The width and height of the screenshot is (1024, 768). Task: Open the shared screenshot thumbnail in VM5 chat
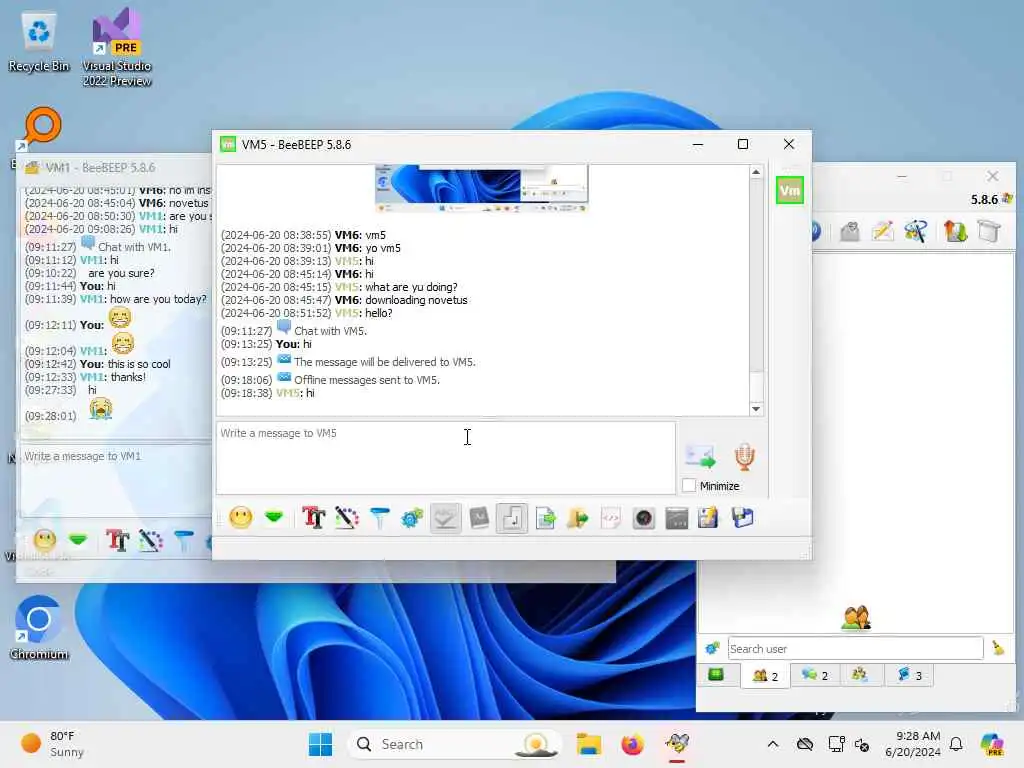point(481,188)
